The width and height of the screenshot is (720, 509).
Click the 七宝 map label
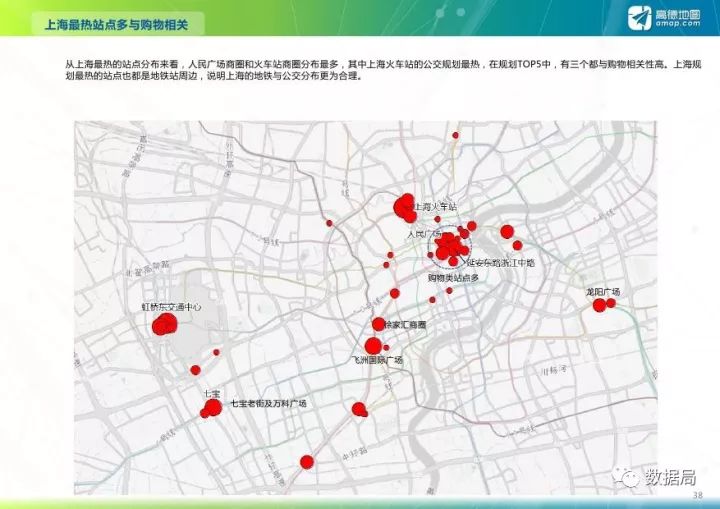point(212,394)
